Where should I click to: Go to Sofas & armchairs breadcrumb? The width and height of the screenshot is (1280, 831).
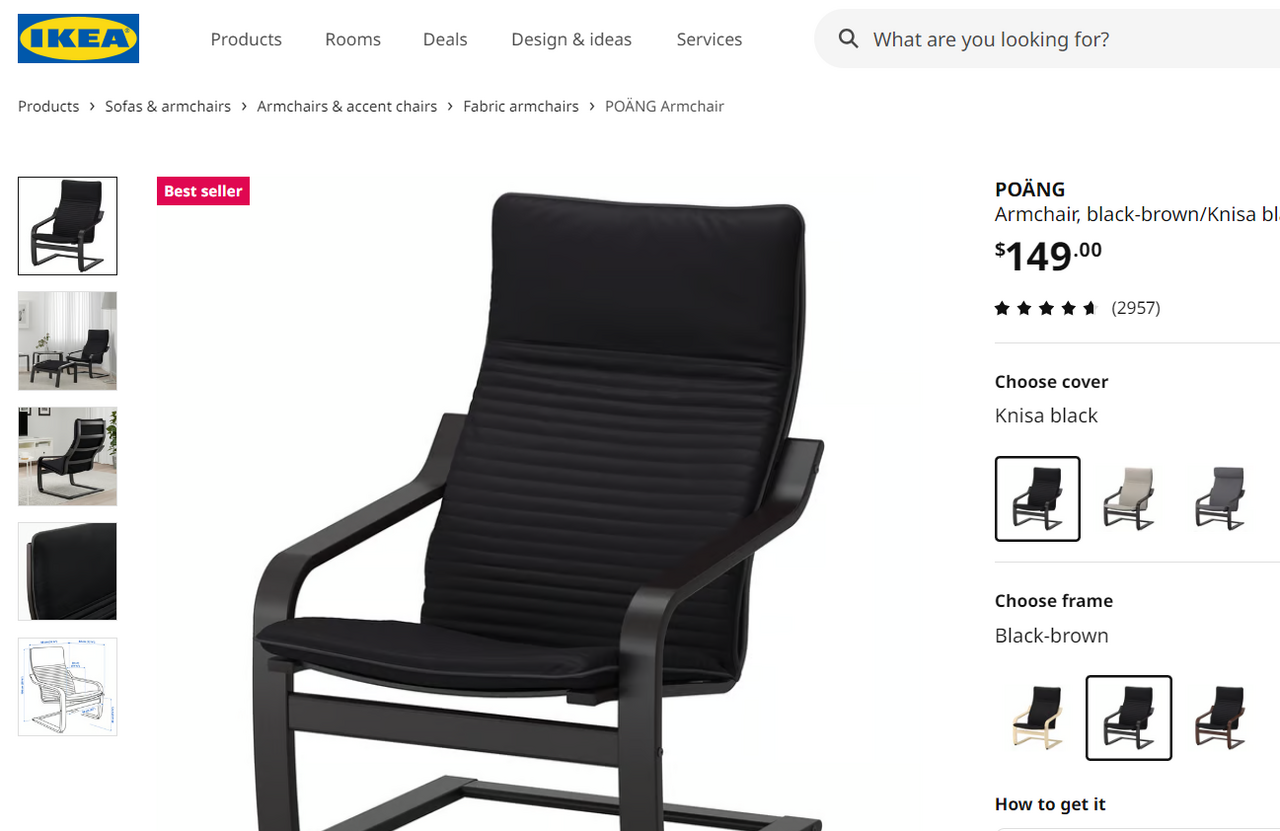[168, 106]
